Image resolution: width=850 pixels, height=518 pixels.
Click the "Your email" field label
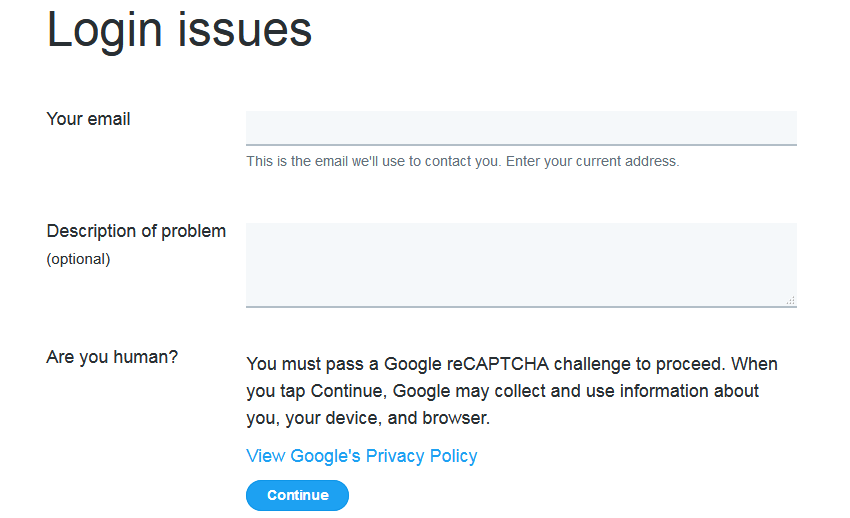[88, 119]
